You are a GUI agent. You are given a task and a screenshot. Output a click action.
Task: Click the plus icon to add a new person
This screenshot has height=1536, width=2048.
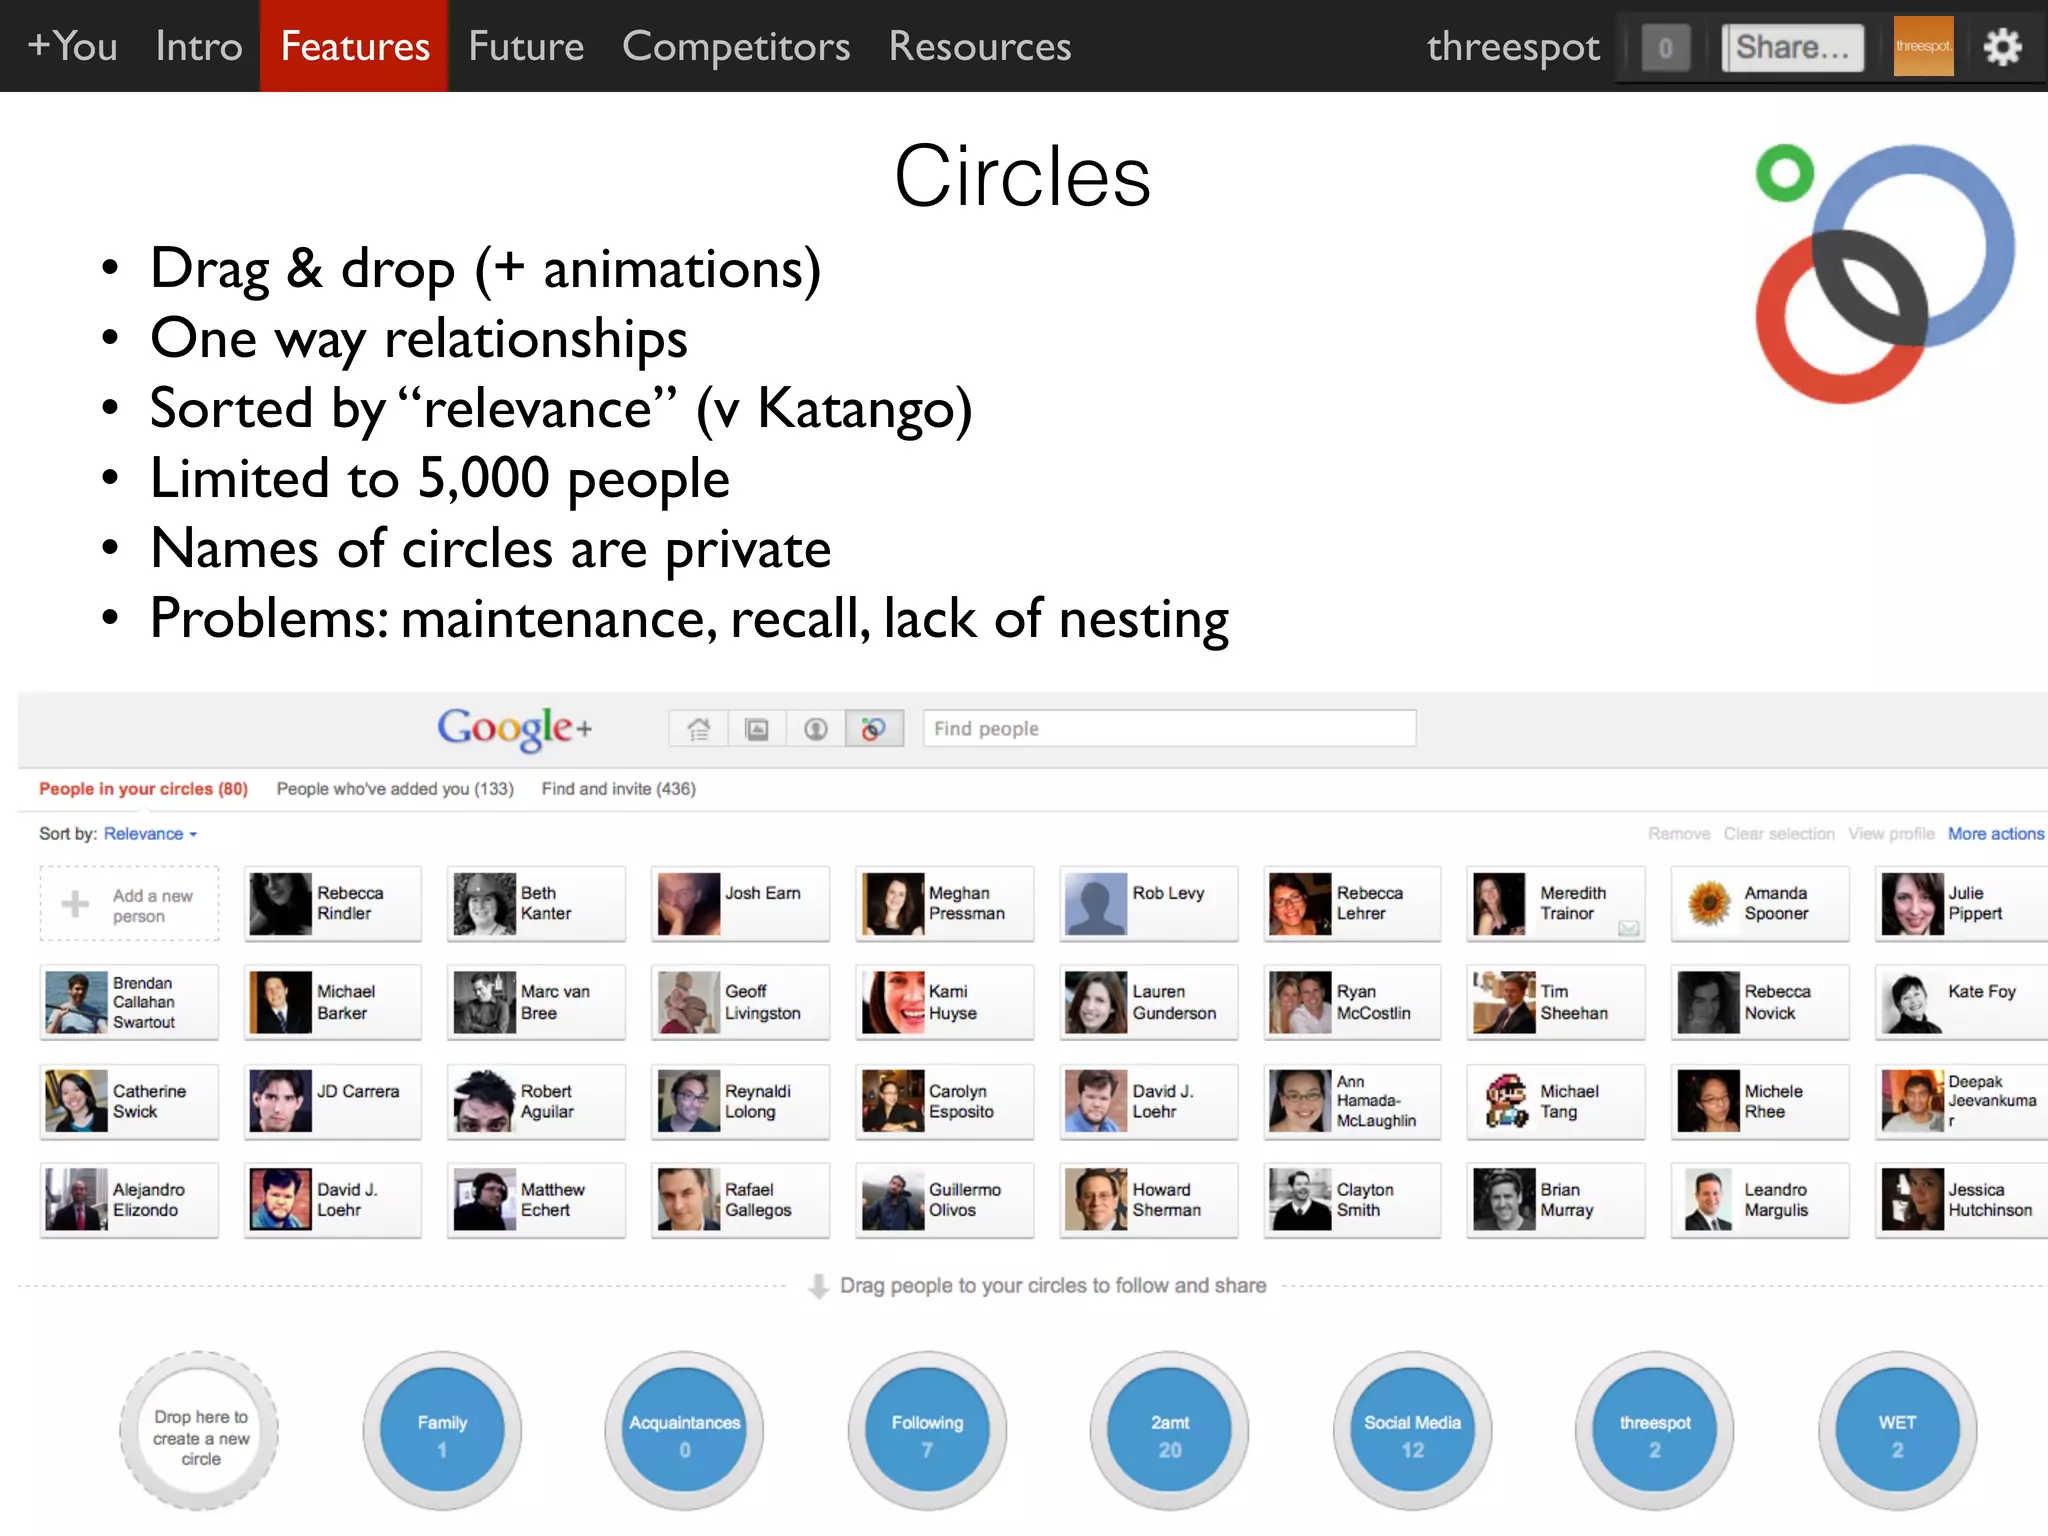[75, 904]
